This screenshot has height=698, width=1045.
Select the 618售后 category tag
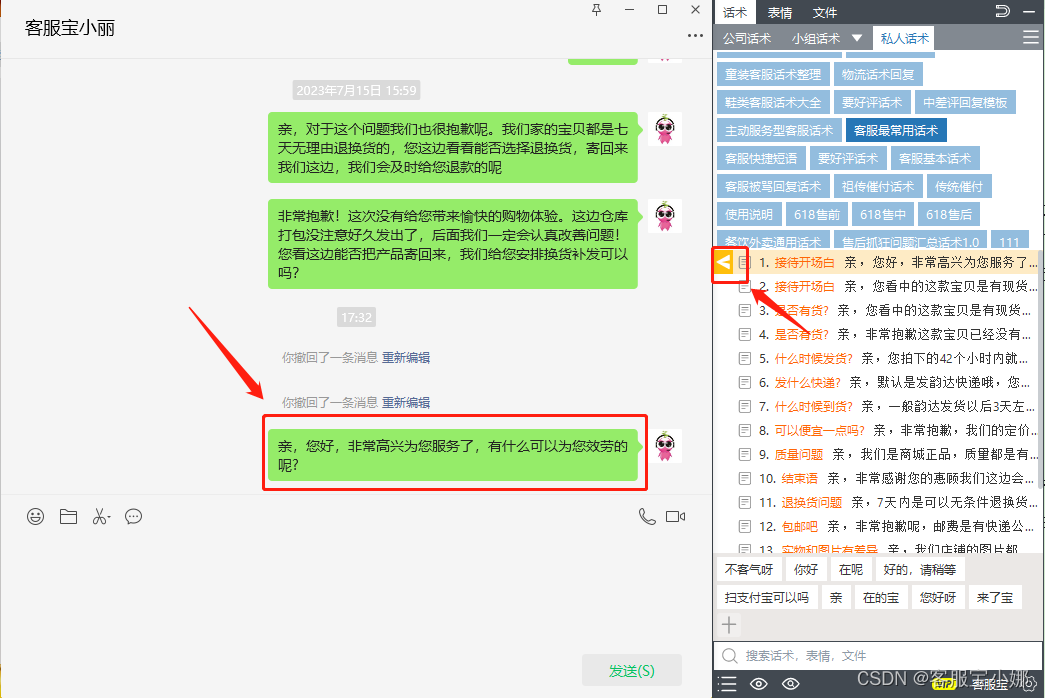click(948, 215)
